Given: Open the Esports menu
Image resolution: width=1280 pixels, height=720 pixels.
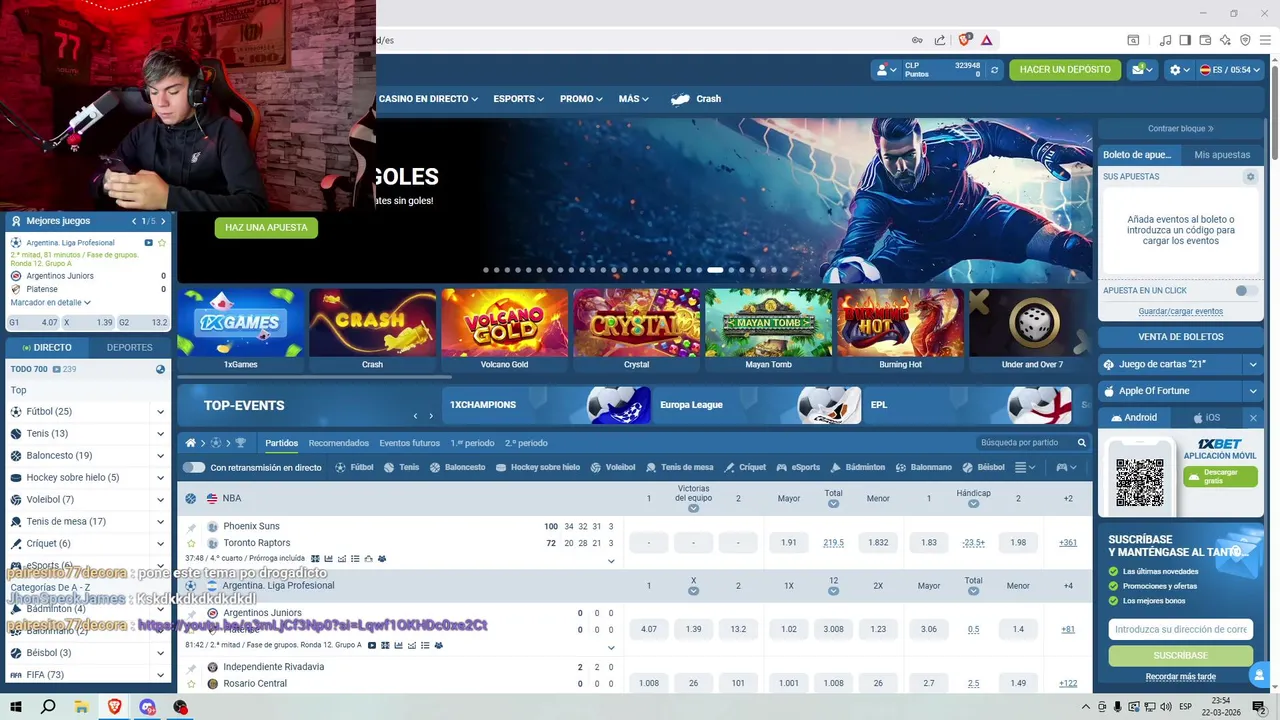Looking at the screenshot, I should coord(518,99).
